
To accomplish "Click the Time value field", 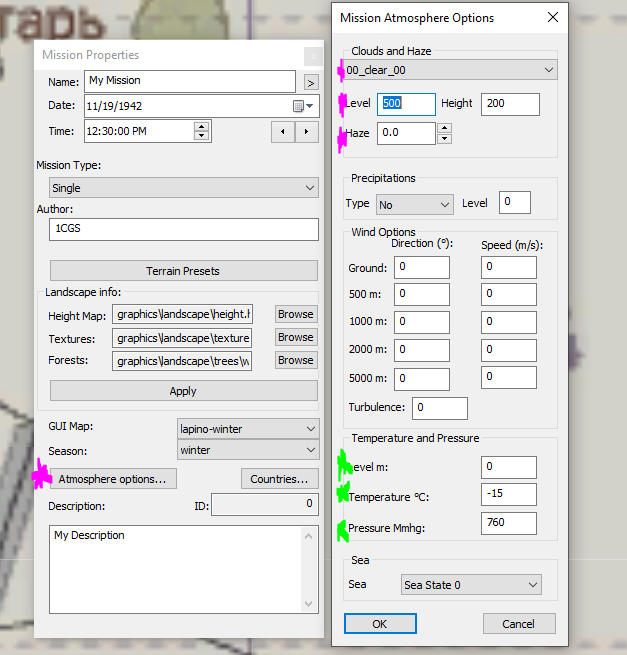I will pos(140,132).
